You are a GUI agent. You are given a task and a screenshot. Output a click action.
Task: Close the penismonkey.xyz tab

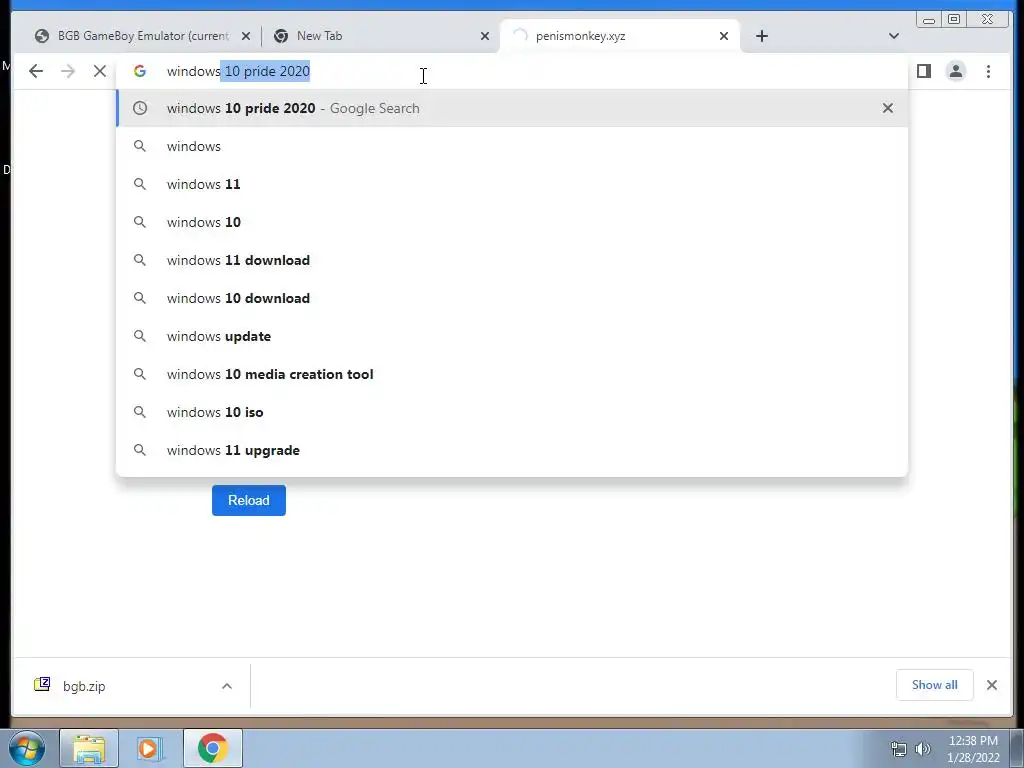(x=724, y=36)
